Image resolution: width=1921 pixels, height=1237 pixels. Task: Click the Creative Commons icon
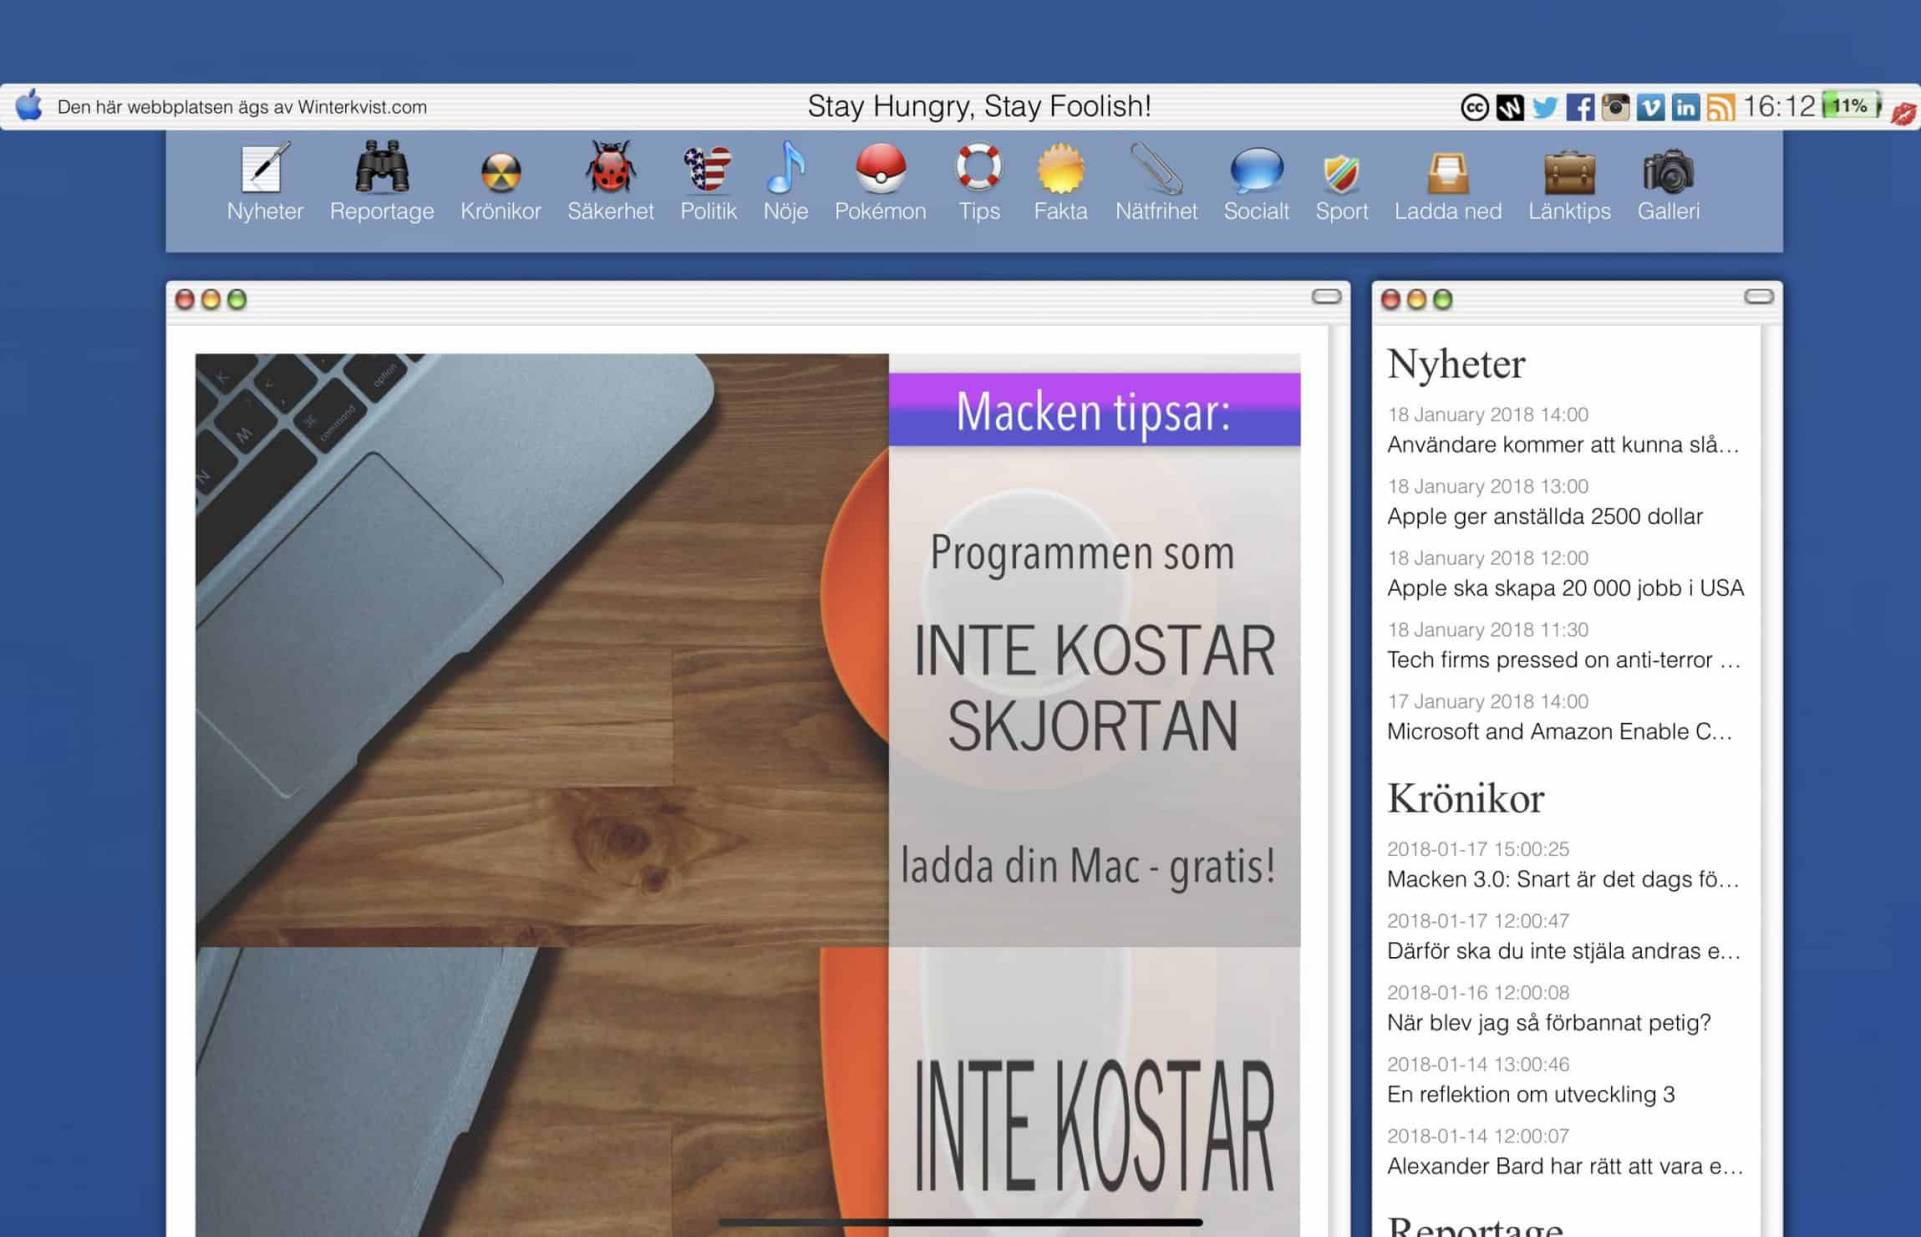pos(1474,107)
